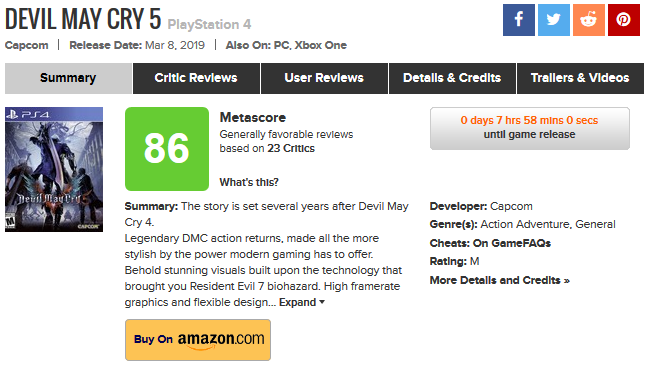Click the PC platform link
651x365 pixels.
click(281, 45)
